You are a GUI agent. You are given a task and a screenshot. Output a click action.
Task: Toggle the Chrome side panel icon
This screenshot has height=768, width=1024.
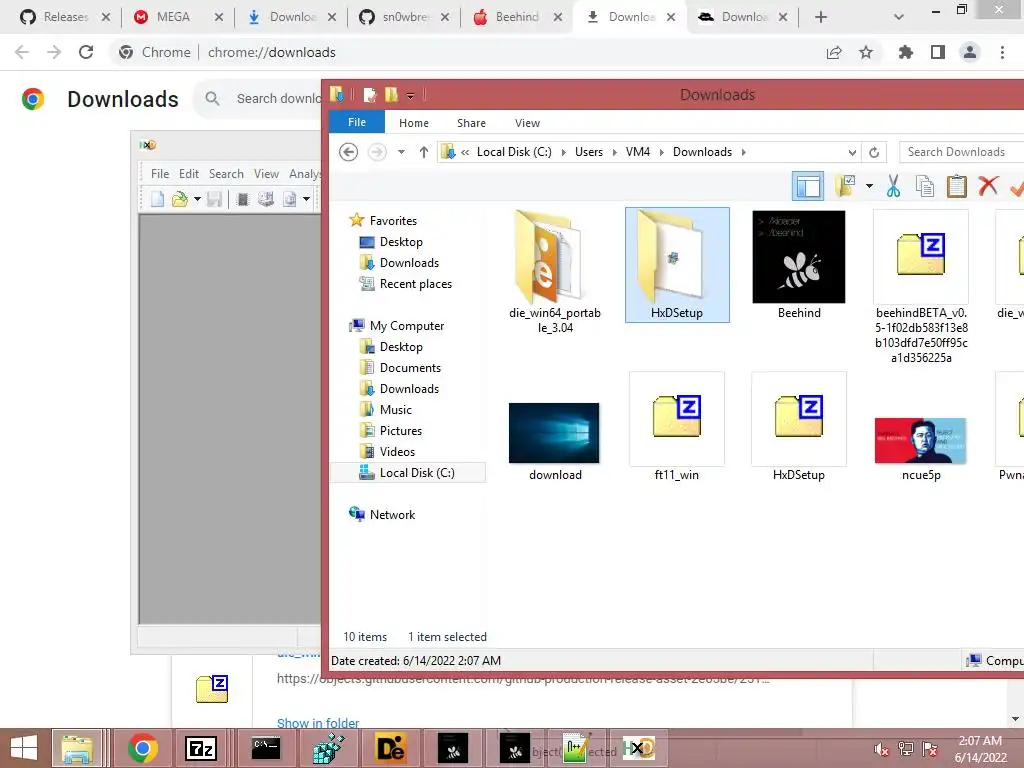pyautogui.click(x=938, y=52)
